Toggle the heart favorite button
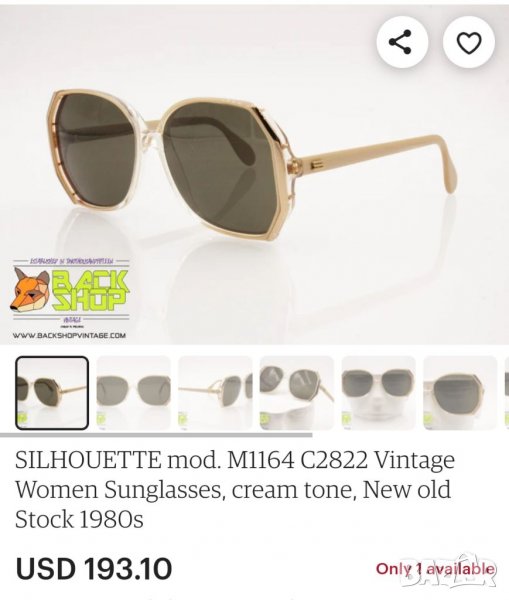This screenshot has height=600, width=509. [469, 42]
